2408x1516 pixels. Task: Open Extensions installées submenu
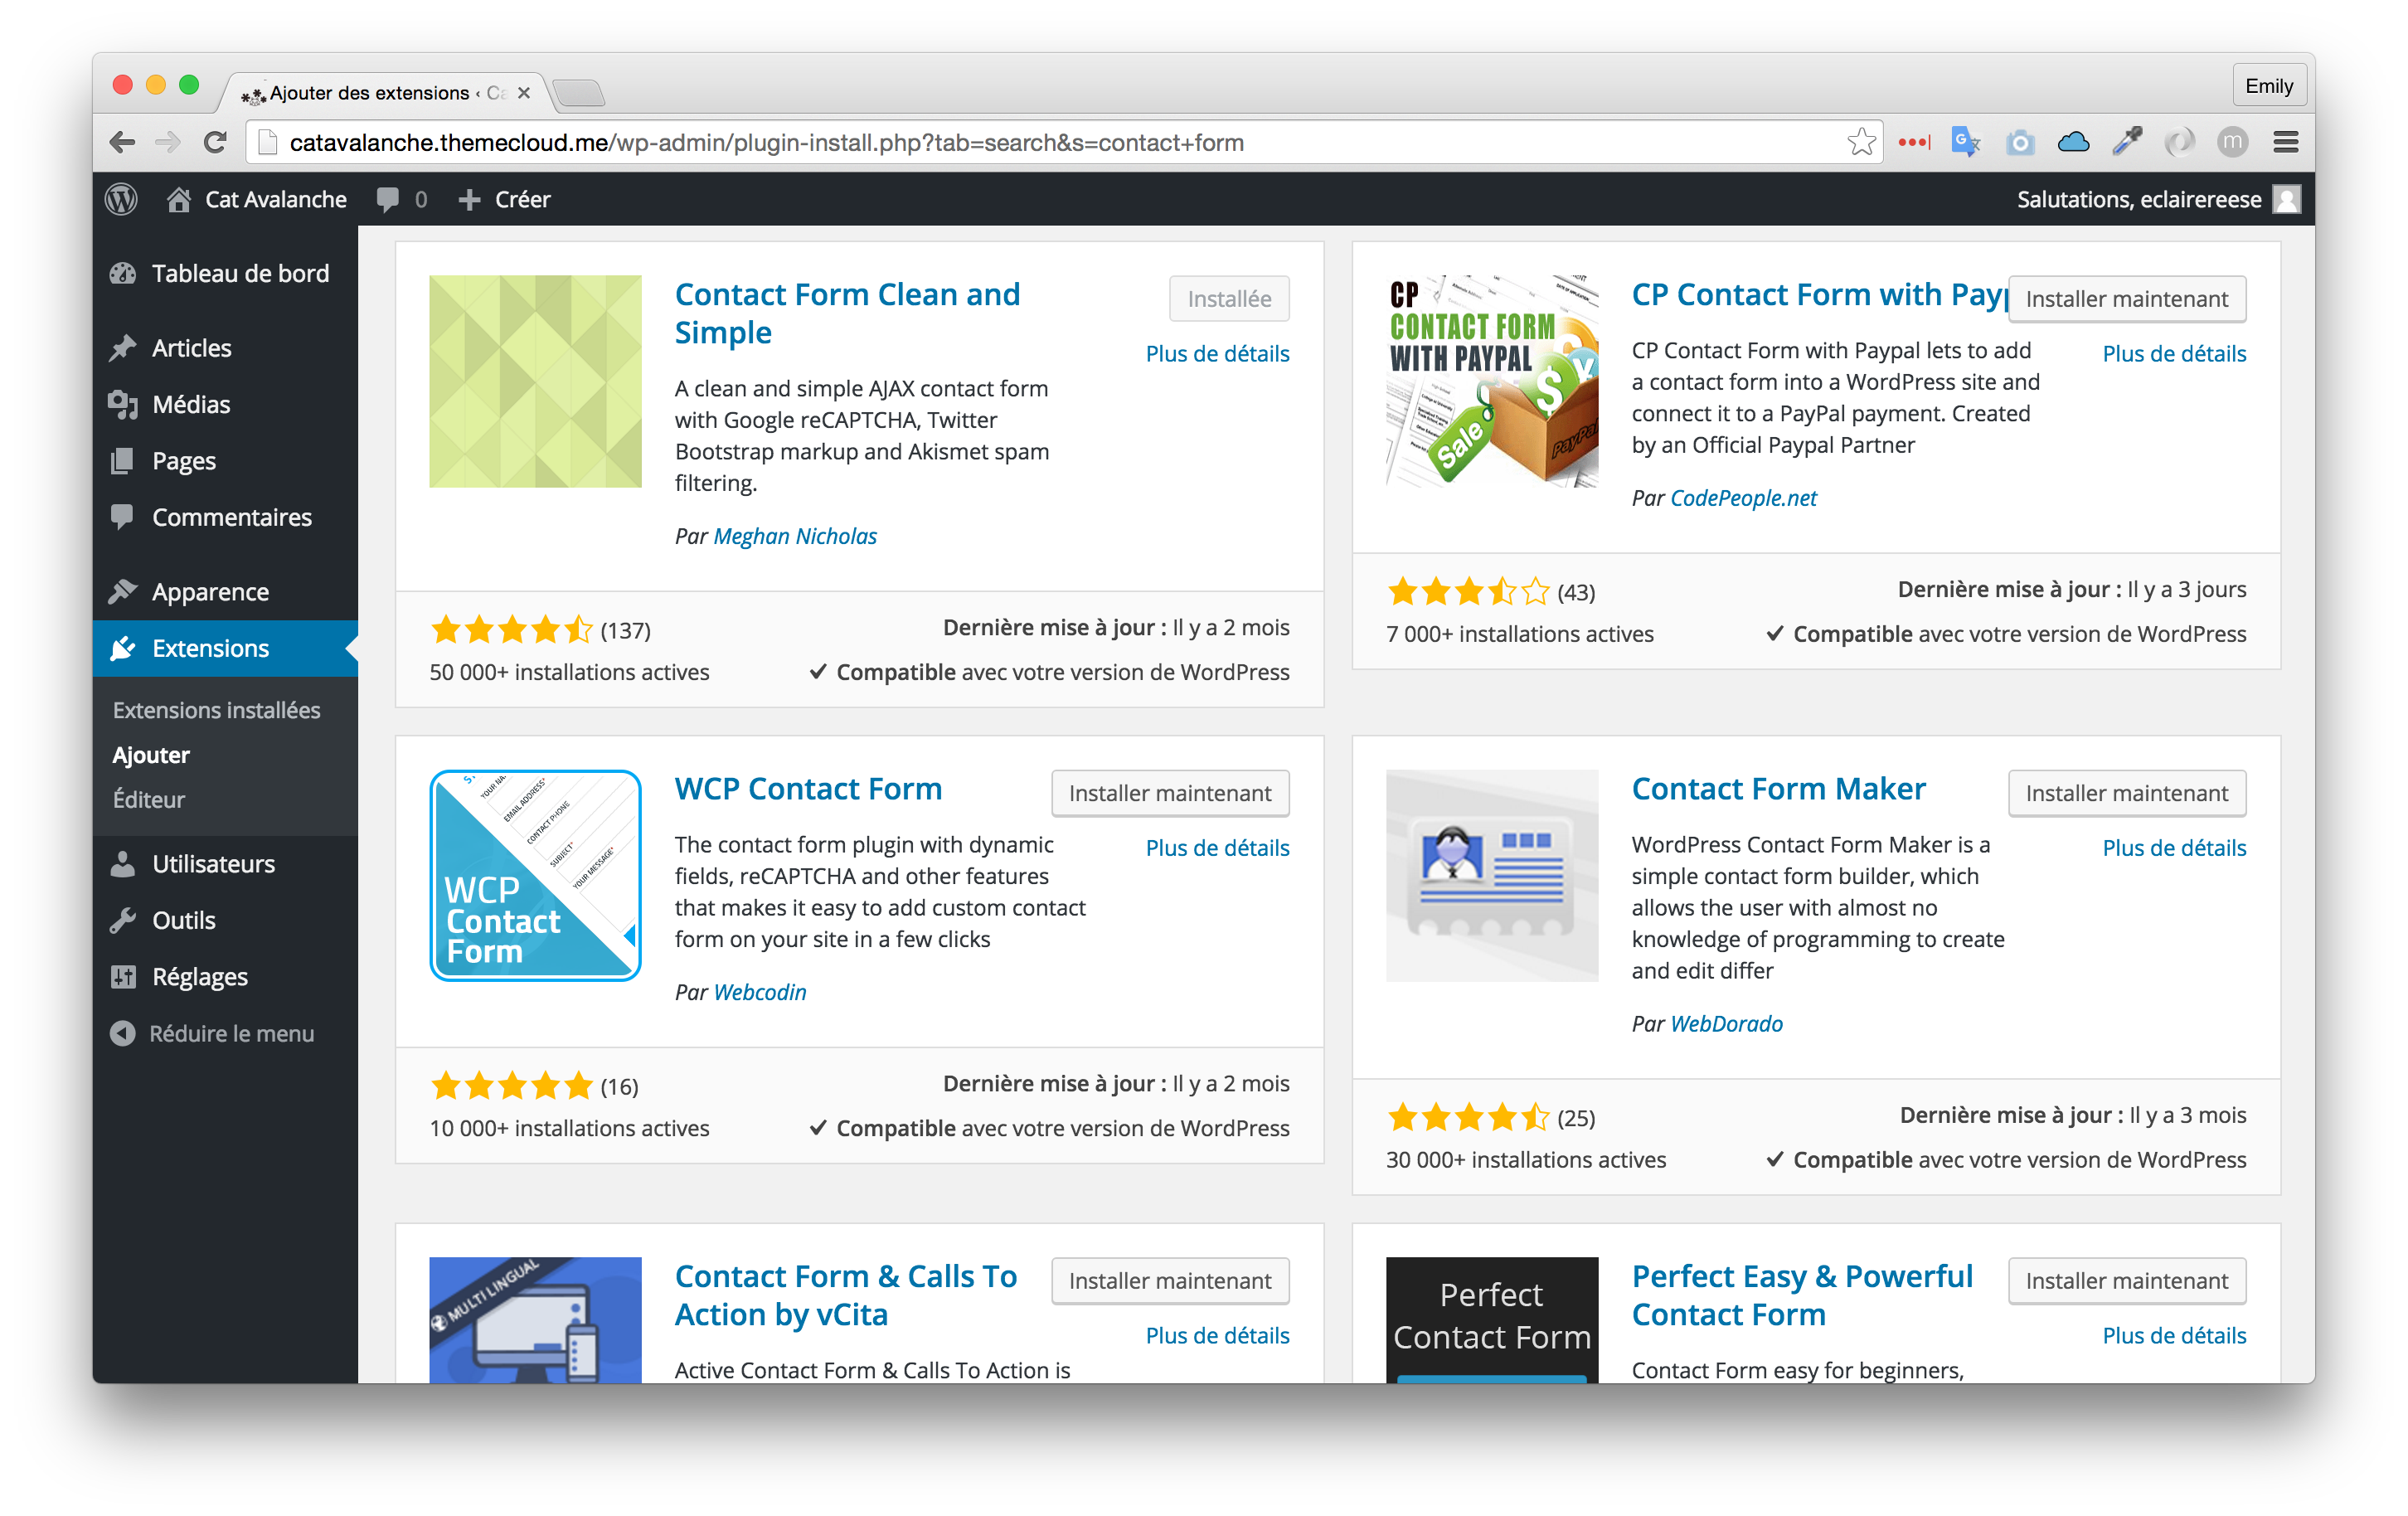[x=216, y=710]
